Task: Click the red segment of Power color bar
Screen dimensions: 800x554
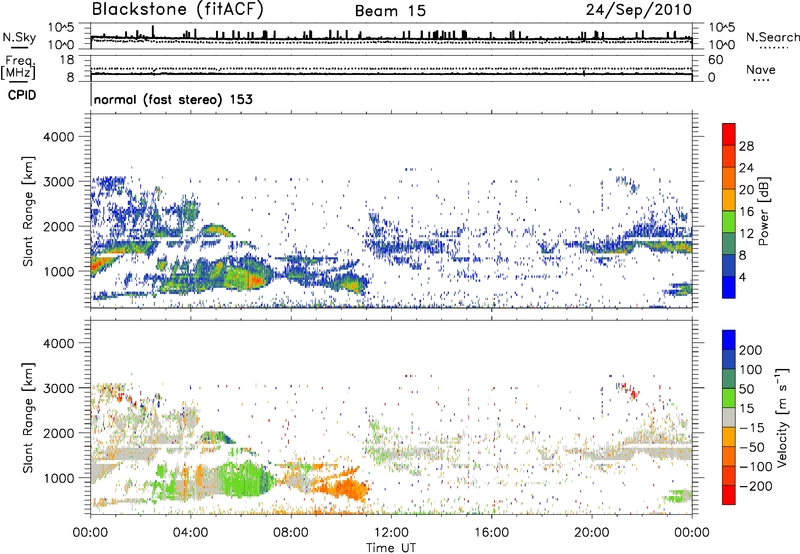Action: click(729, 134)
